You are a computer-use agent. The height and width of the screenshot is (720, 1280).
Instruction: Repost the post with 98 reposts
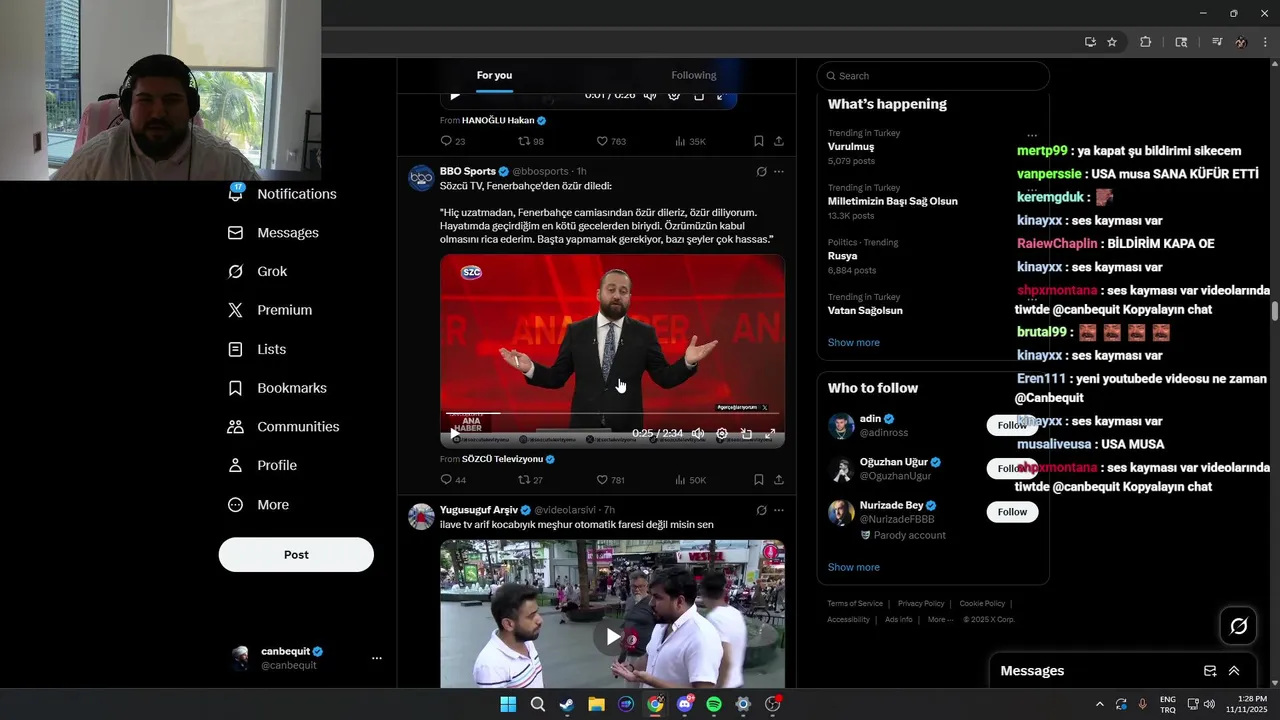(530, 142)
